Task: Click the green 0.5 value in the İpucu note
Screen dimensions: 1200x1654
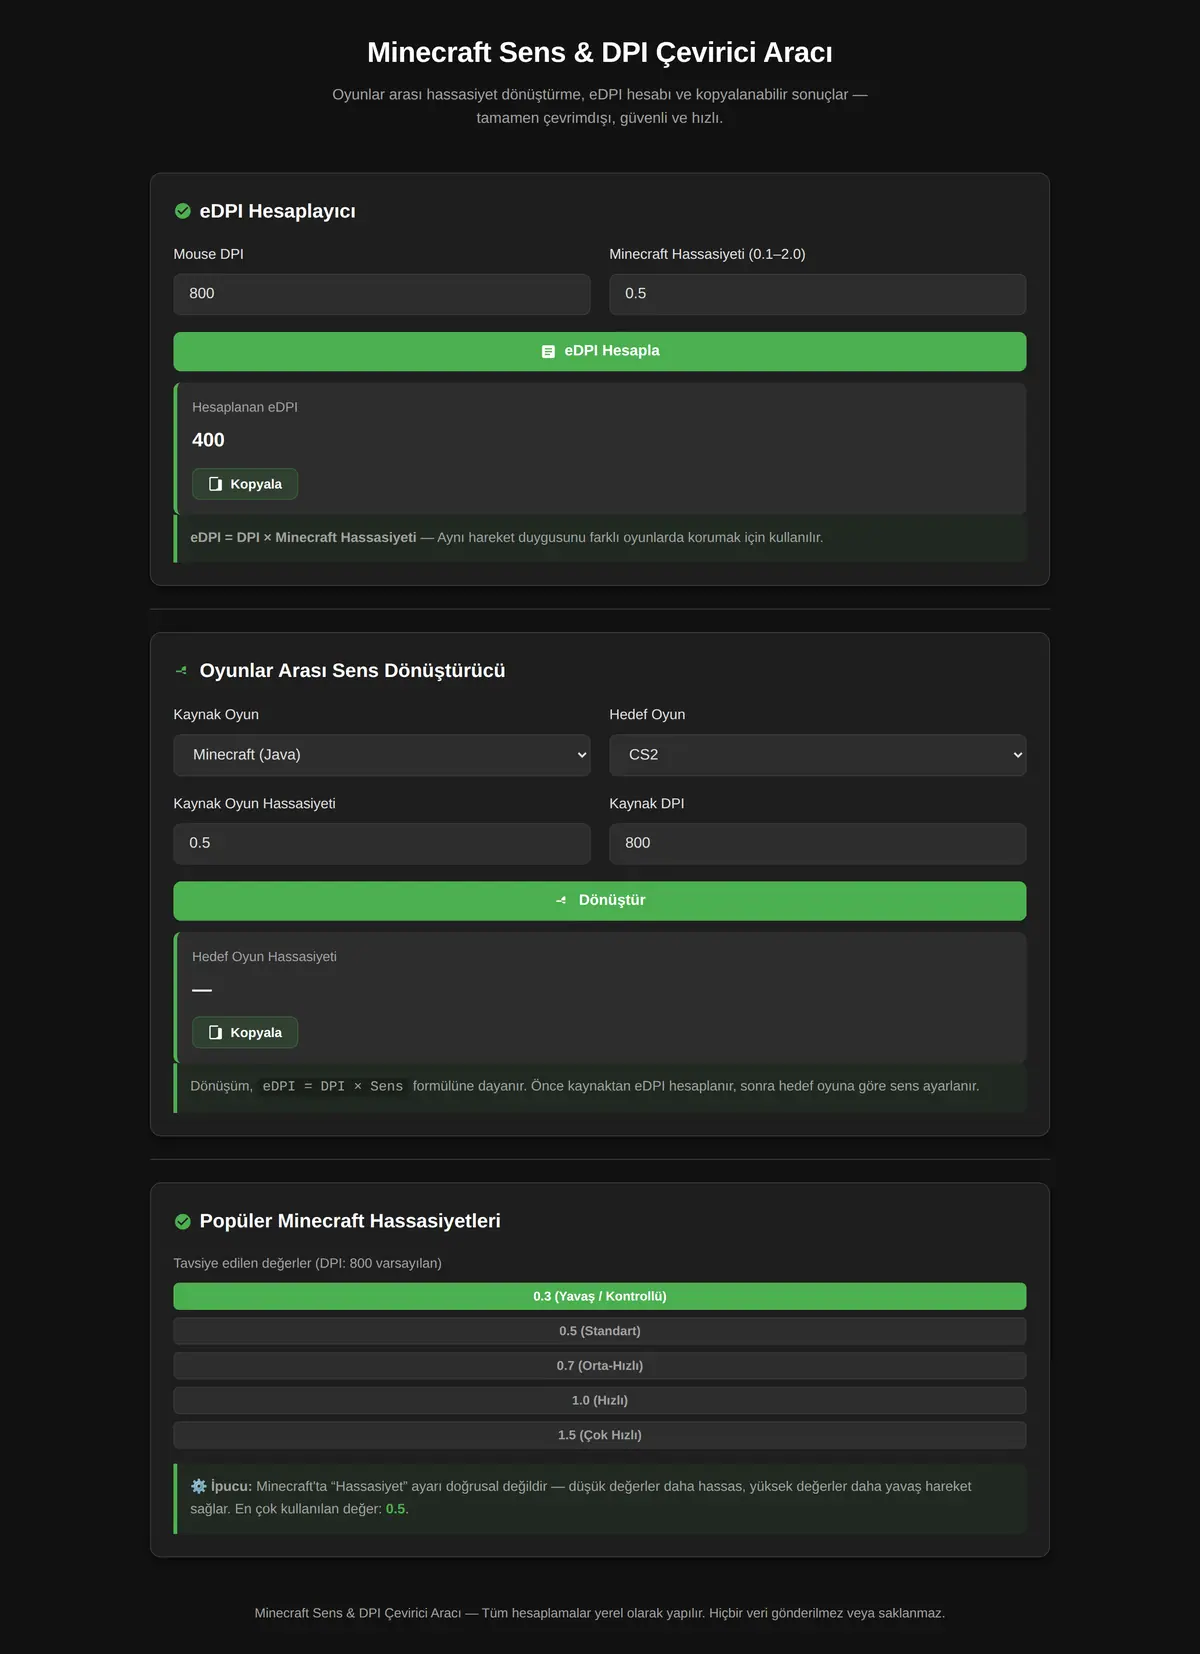Action: click(396, 1509)
